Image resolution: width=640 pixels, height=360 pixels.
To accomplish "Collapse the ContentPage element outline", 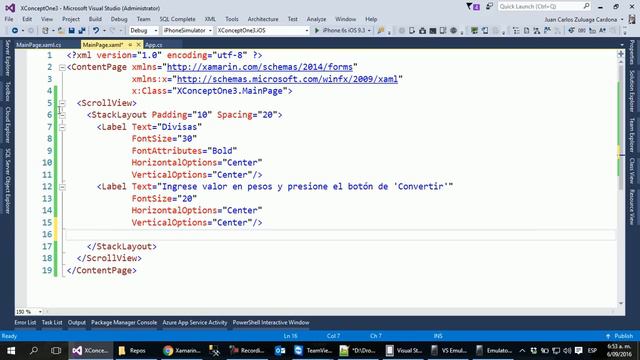I will [x=62, y=67].
